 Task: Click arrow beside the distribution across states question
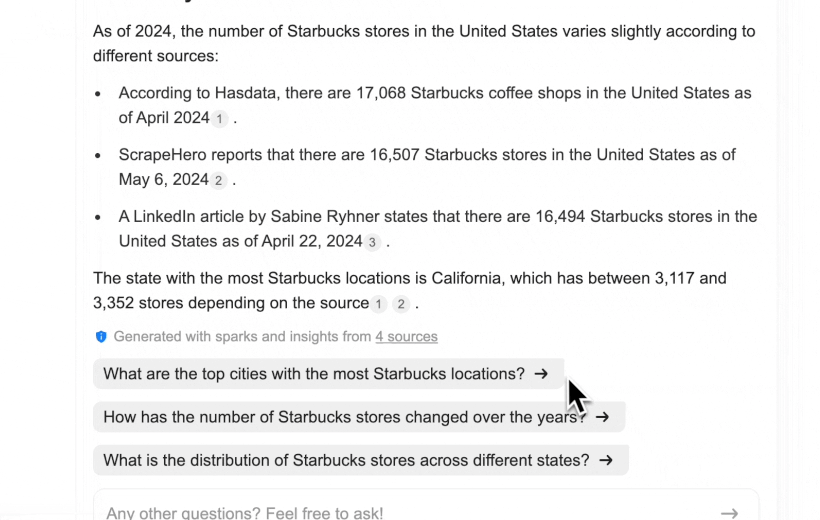606,461
